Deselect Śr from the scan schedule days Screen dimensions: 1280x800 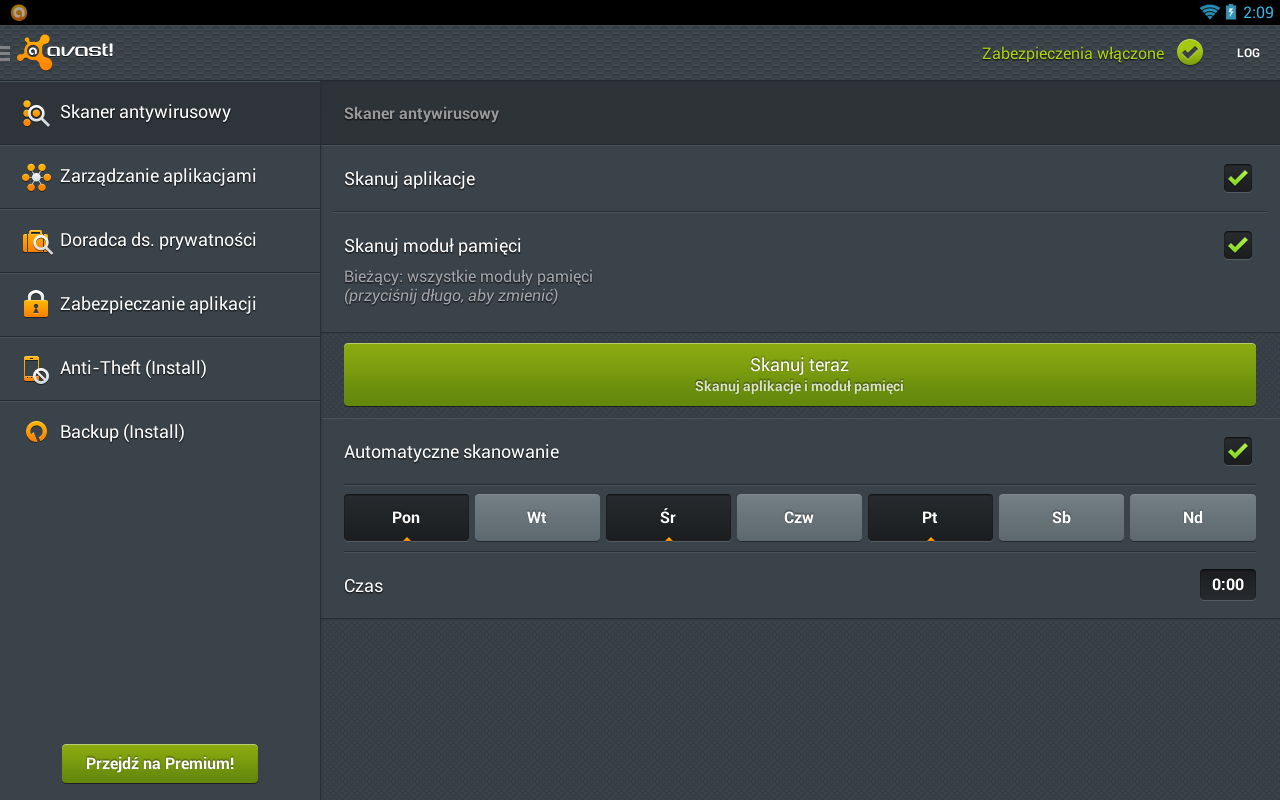[668, 517]
